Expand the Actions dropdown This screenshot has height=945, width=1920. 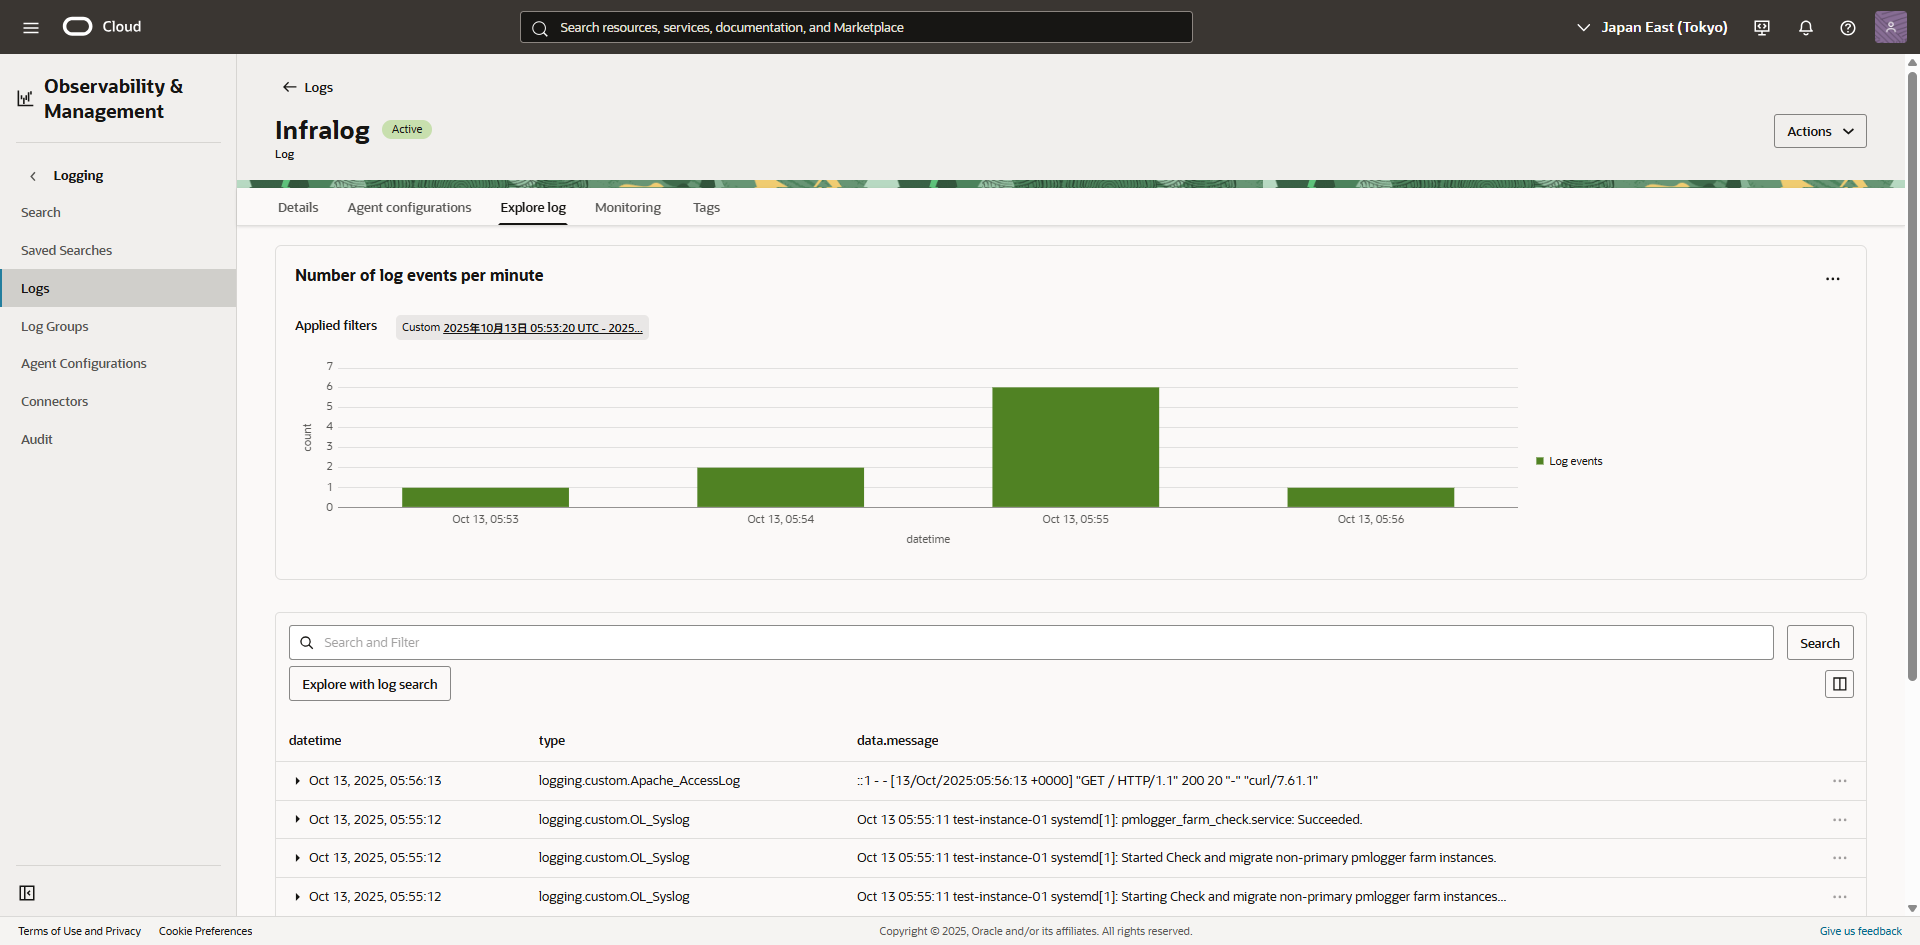[1819, 131]
